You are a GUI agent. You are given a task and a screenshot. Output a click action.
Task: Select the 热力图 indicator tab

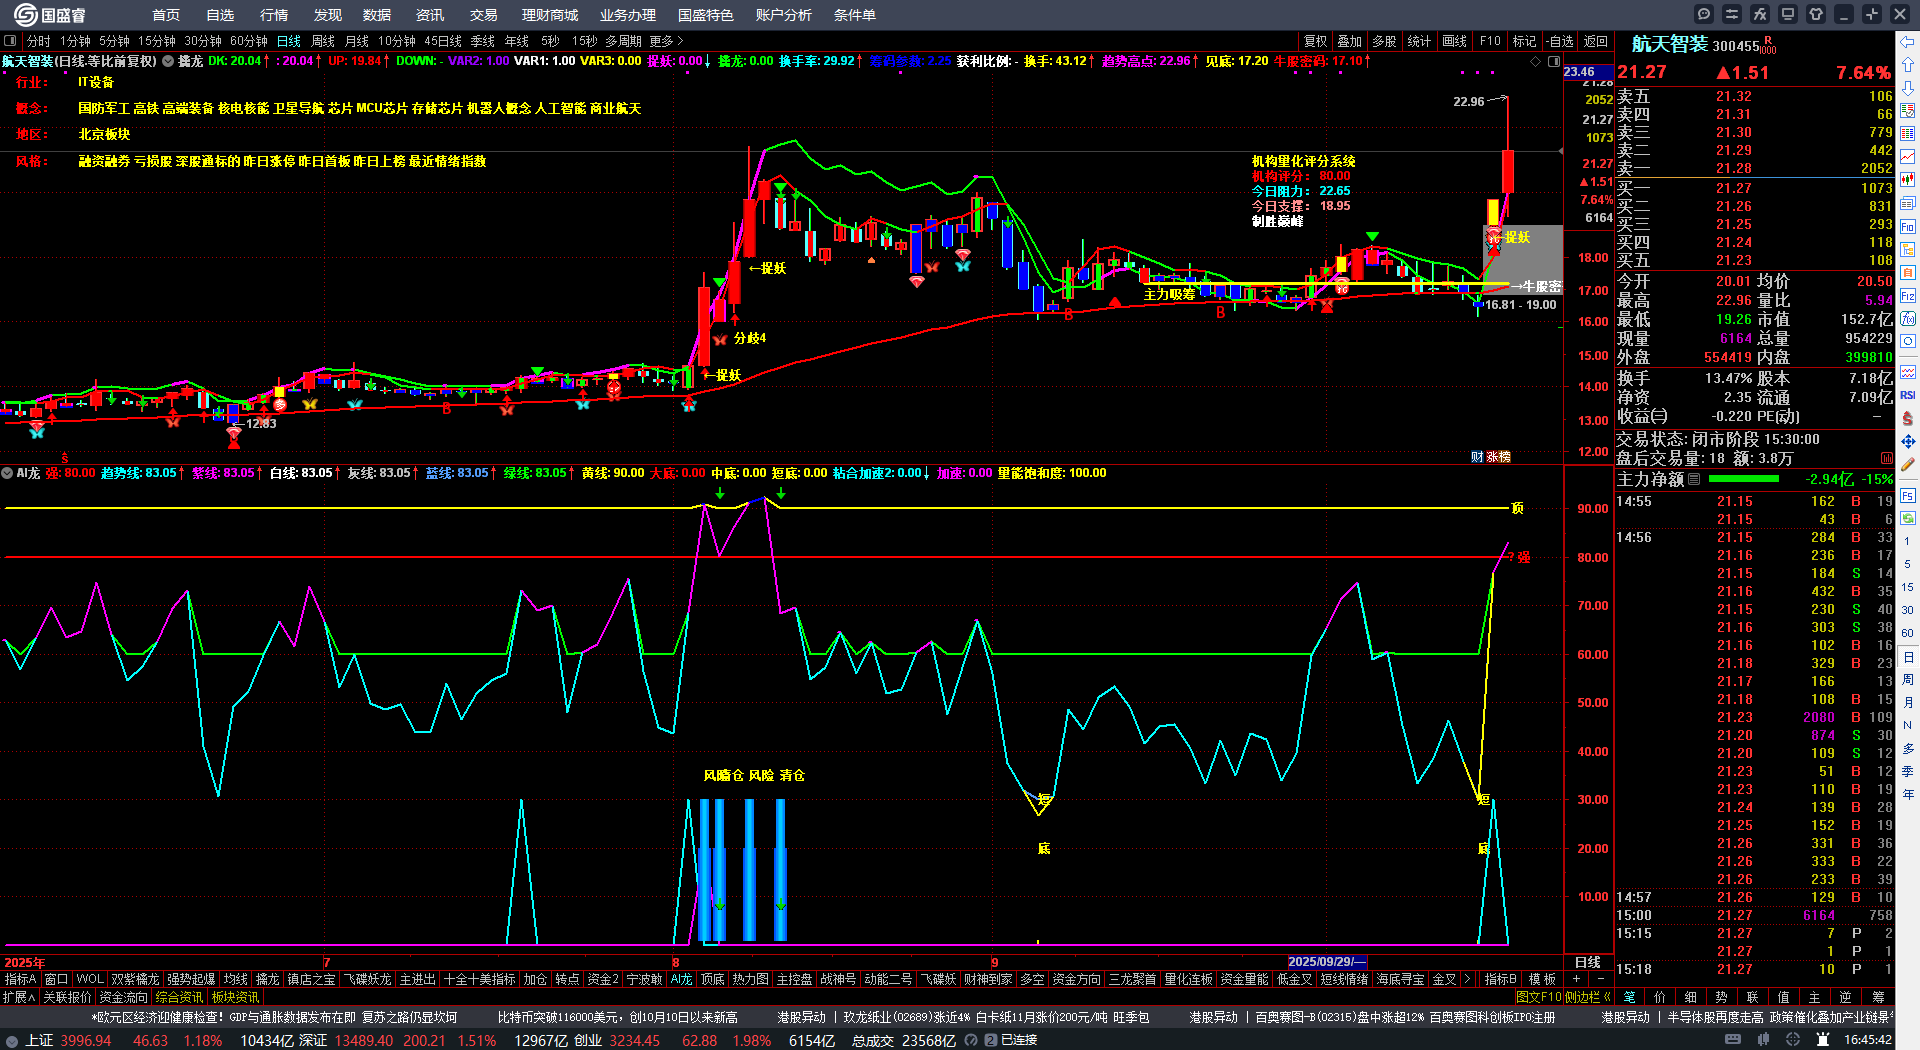click(750, 979)
